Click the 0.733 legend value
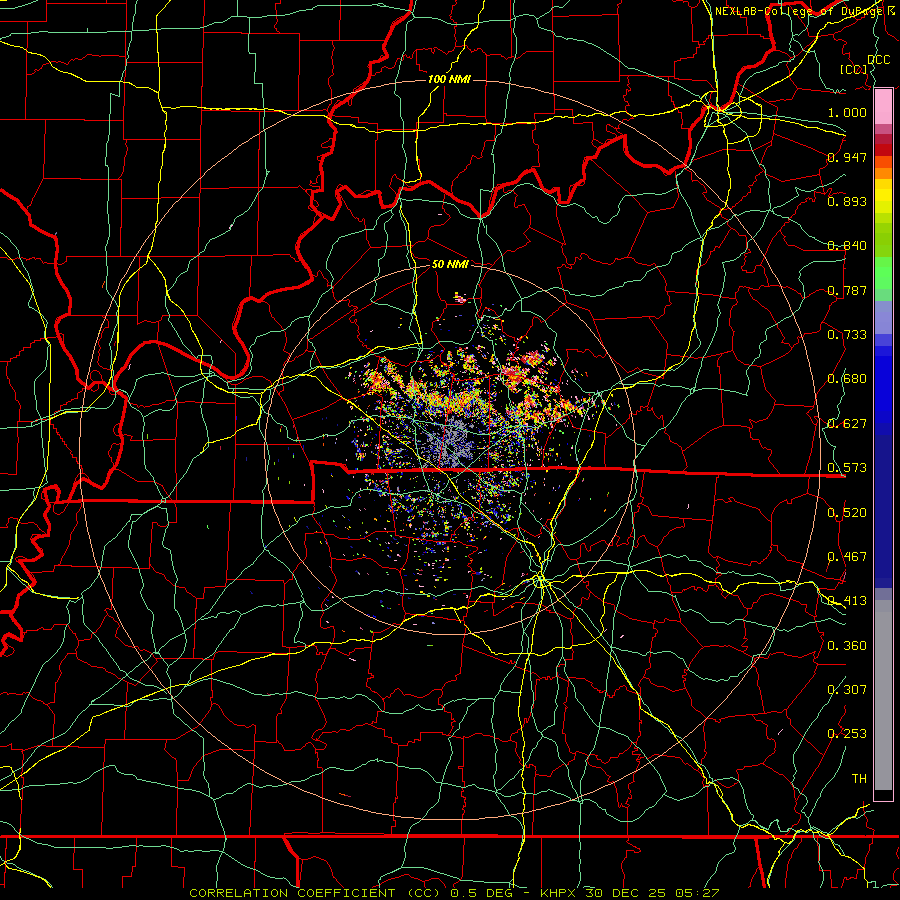This screenshot has width=900, height=900. coord(847,334)
